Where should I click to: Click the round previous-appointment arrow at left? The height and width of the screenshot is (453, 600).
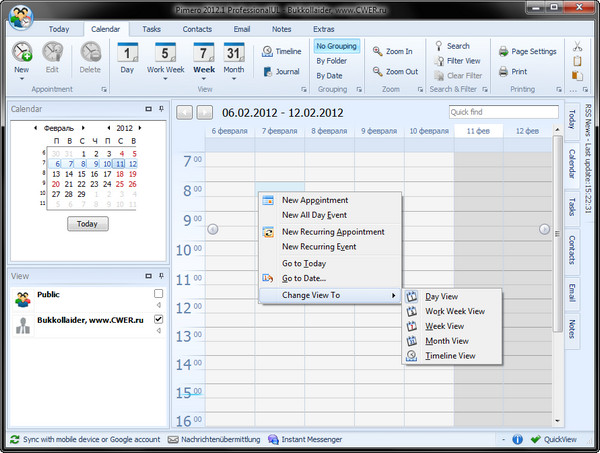213,229
